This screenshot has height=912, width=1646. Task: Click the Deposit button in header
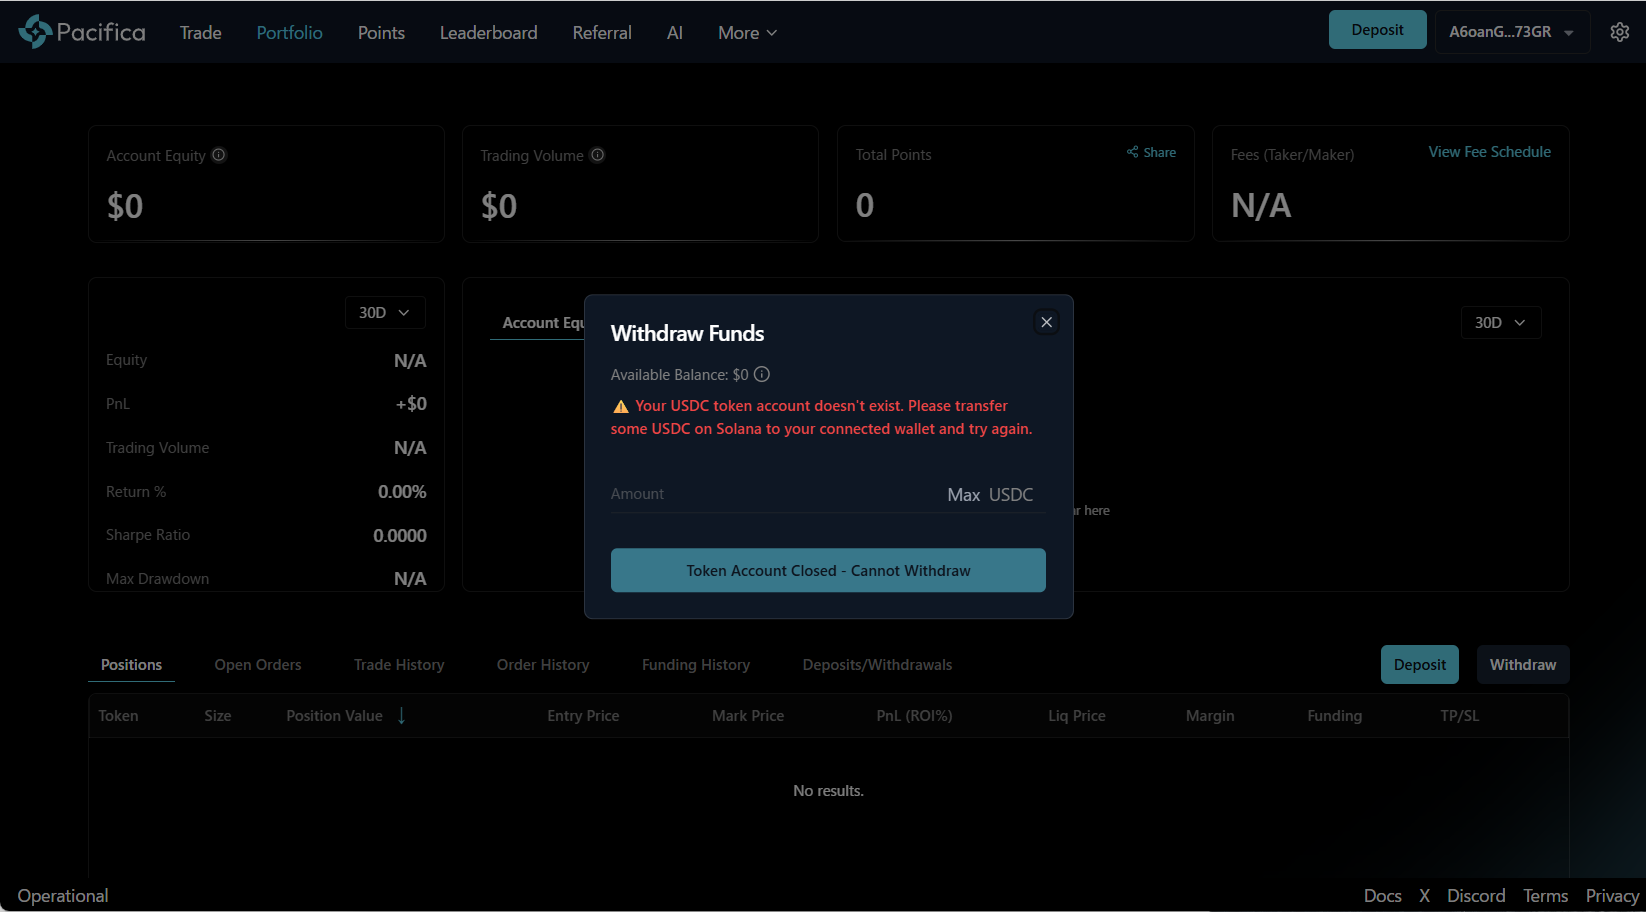point(1377,30)
